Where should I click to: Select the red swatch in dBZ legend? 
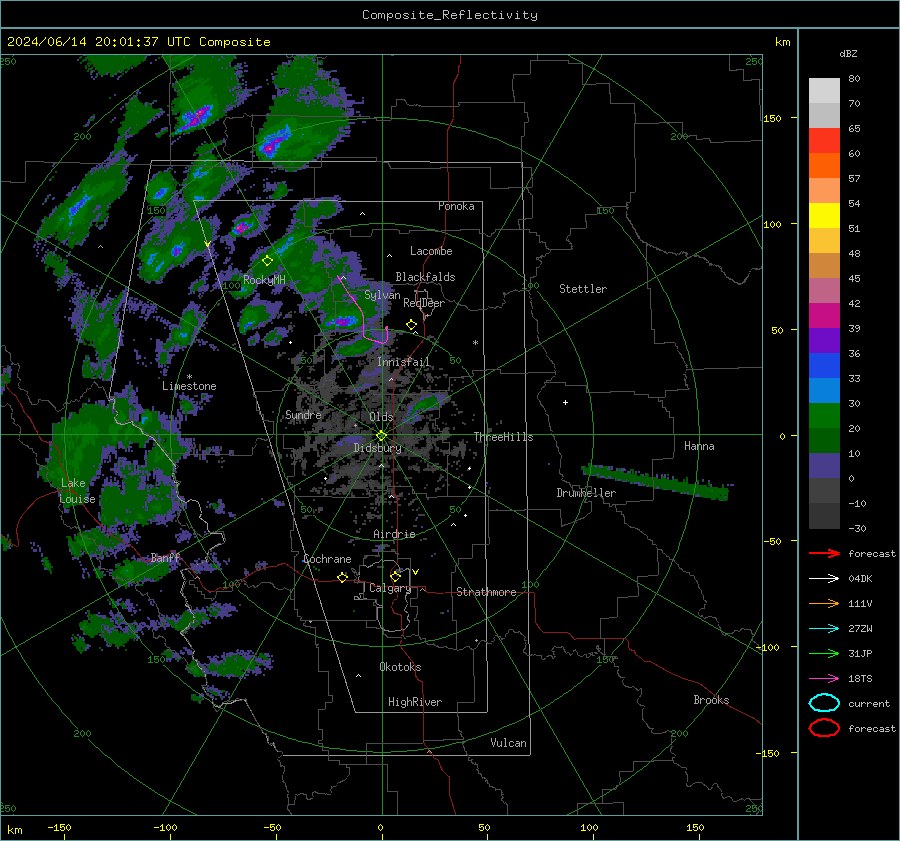pos(824,141)
